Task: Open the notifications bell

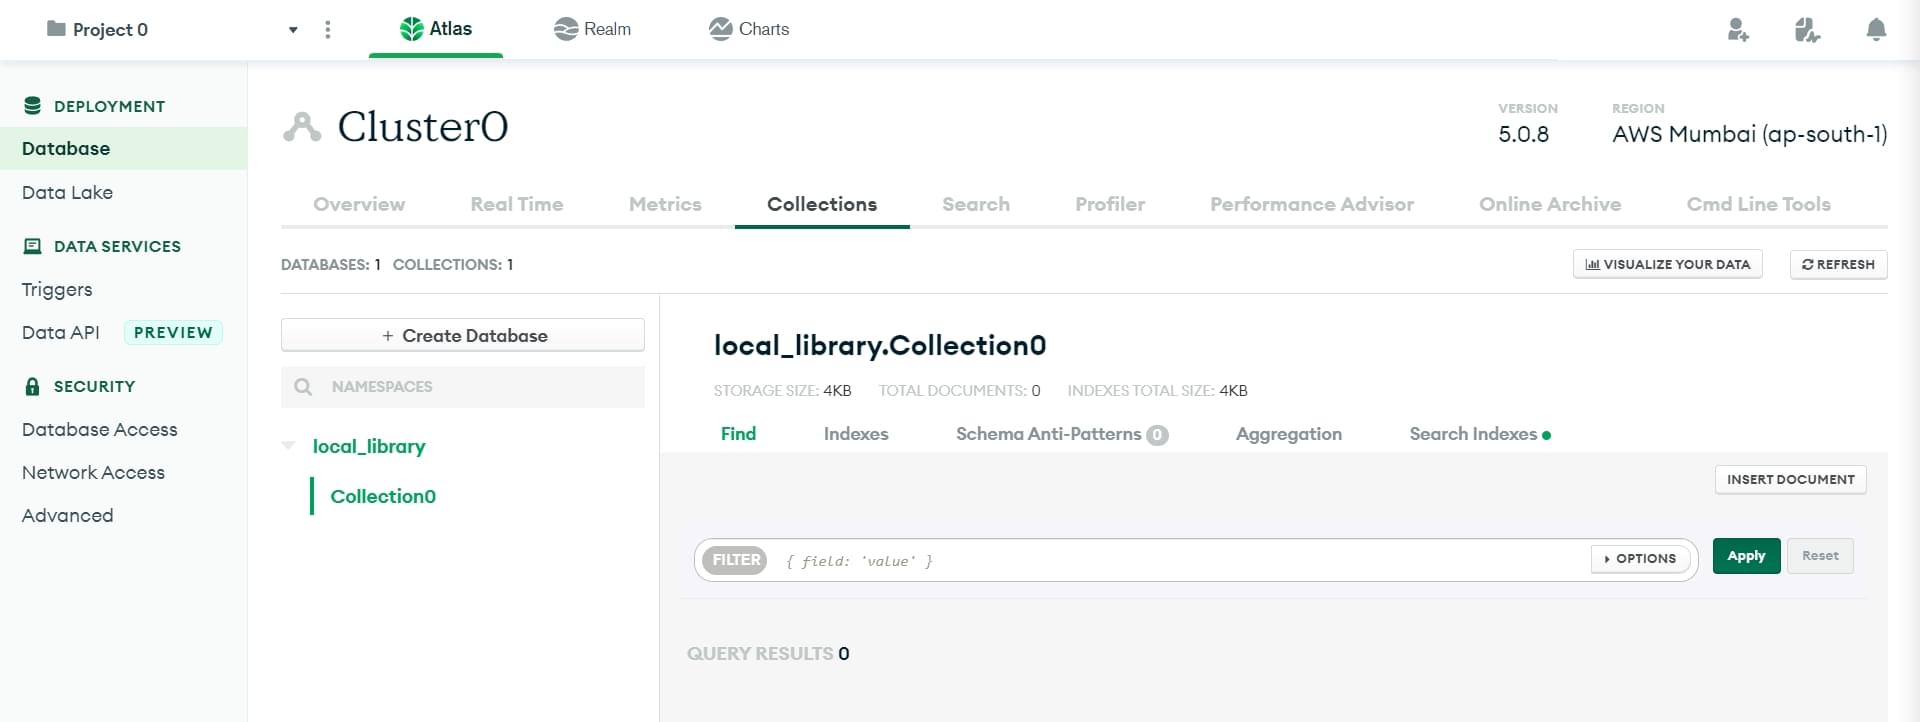Action: pyautogui.click(x=1876, y=30)
